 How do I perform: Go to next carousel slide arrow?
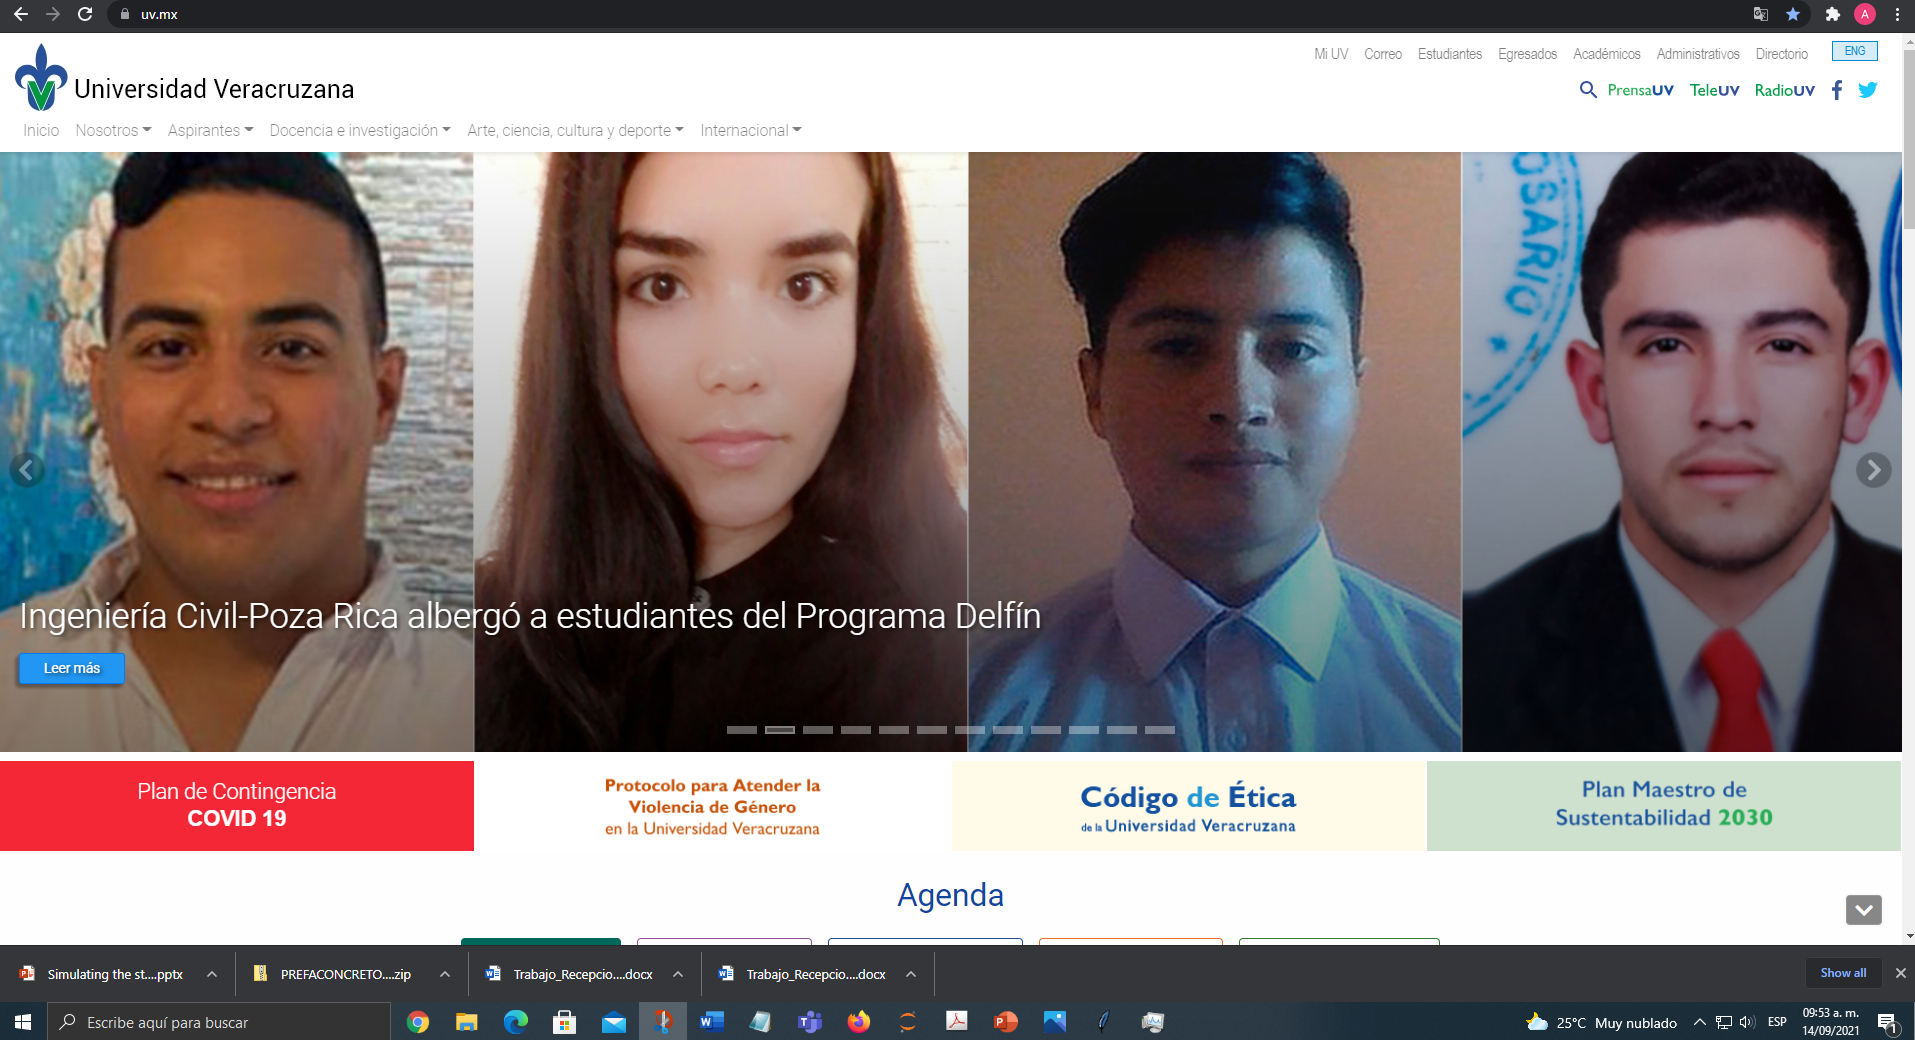(1873, 470)
